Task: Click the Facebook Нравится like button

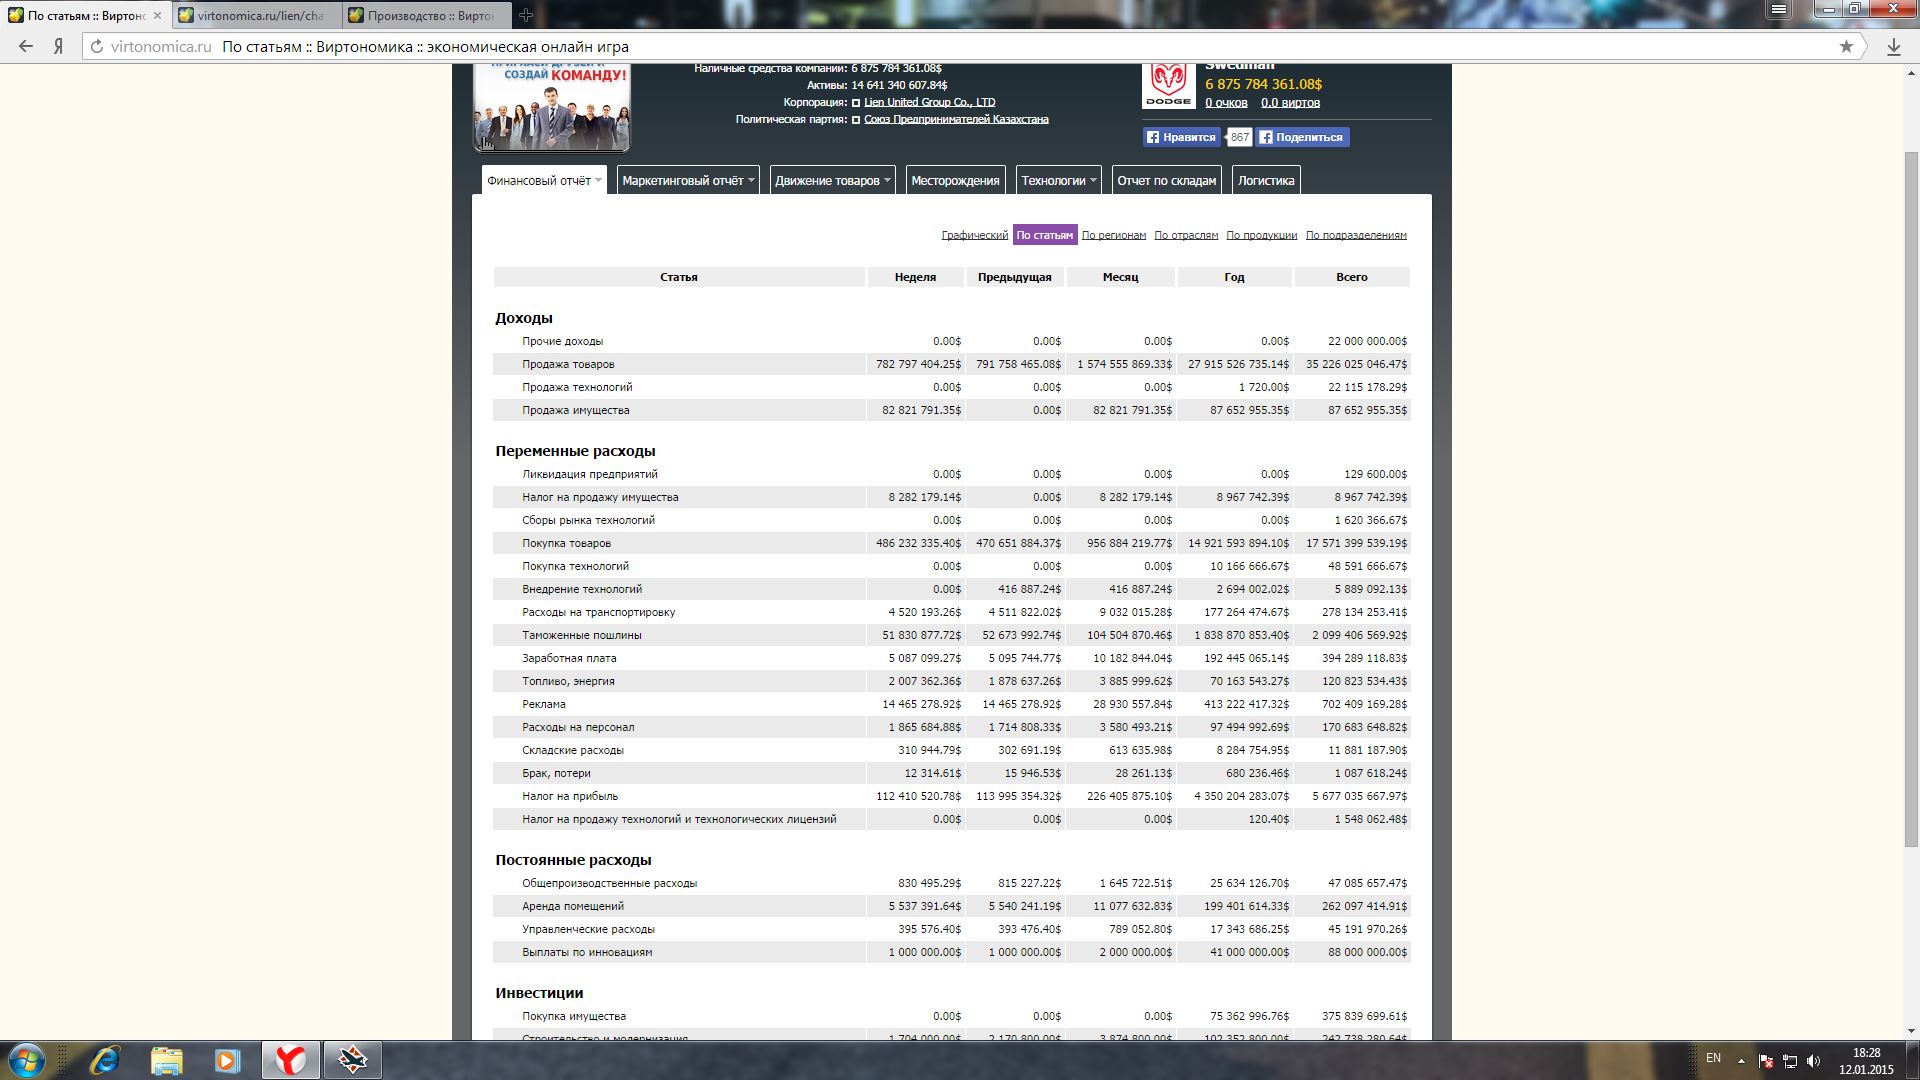Action: pos(1182,137)
